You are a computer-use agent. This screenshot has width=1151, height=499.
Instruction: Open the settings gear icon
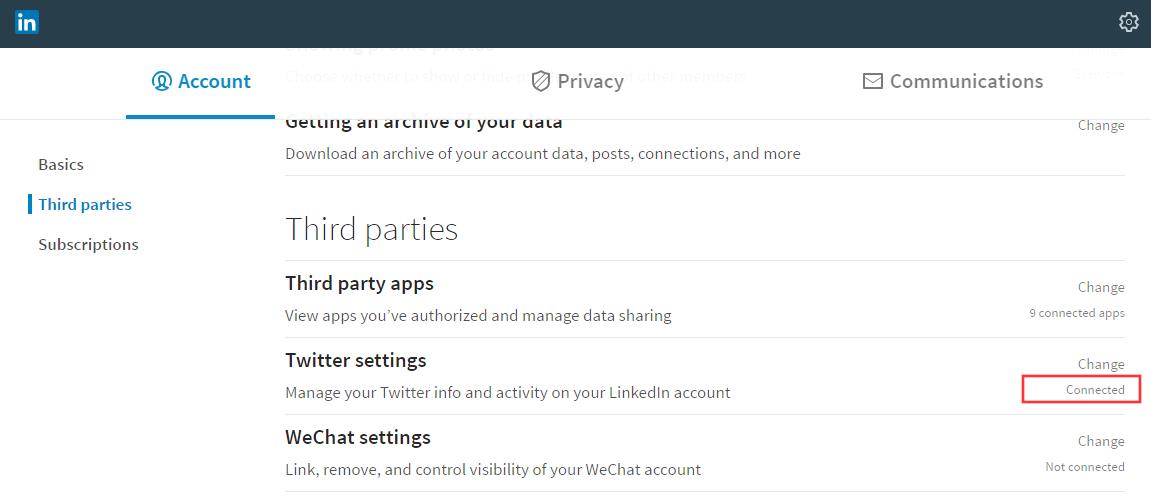click(1128, 23)
